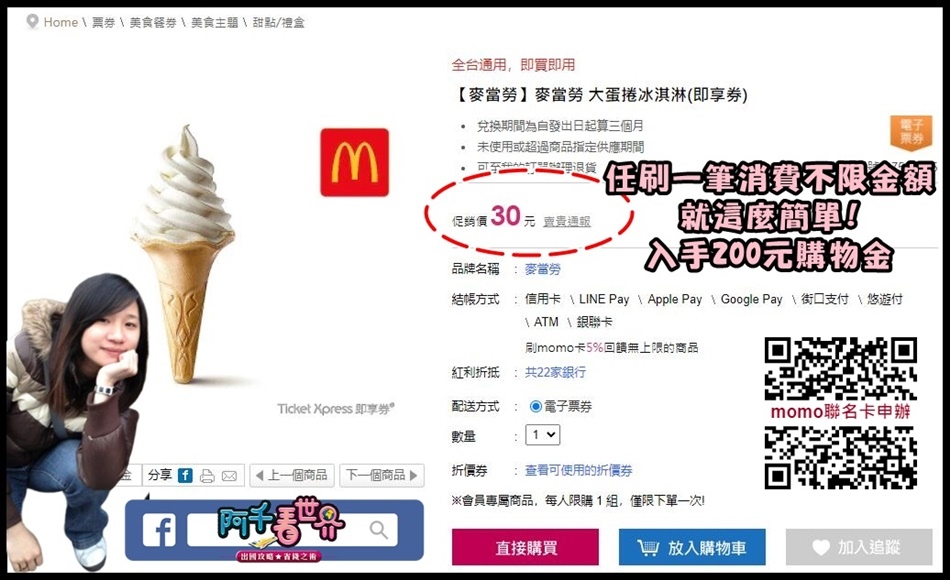This screenshot has height=580, width=950.
Task: Click the location pin icon near Home
Action: click(x=32, y=22)
